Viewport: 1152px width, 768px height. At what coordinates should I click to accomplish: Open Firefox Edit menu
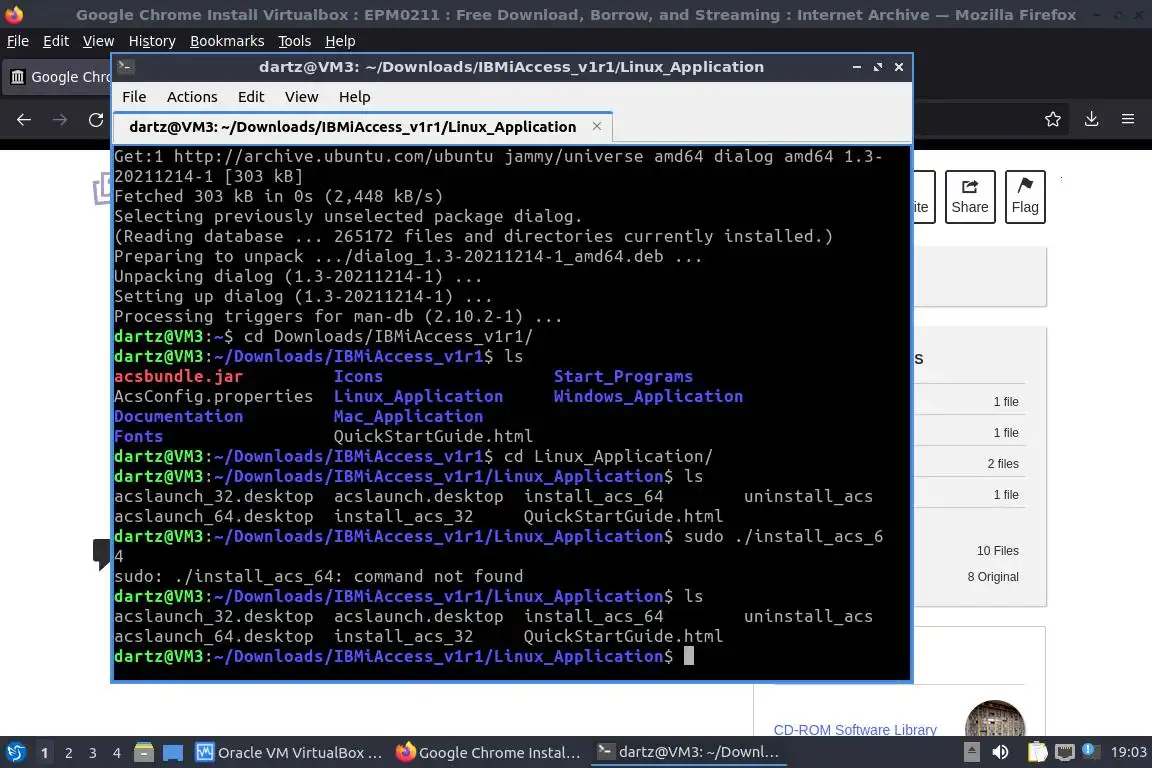pyautogui.click(x=56, y=41)
